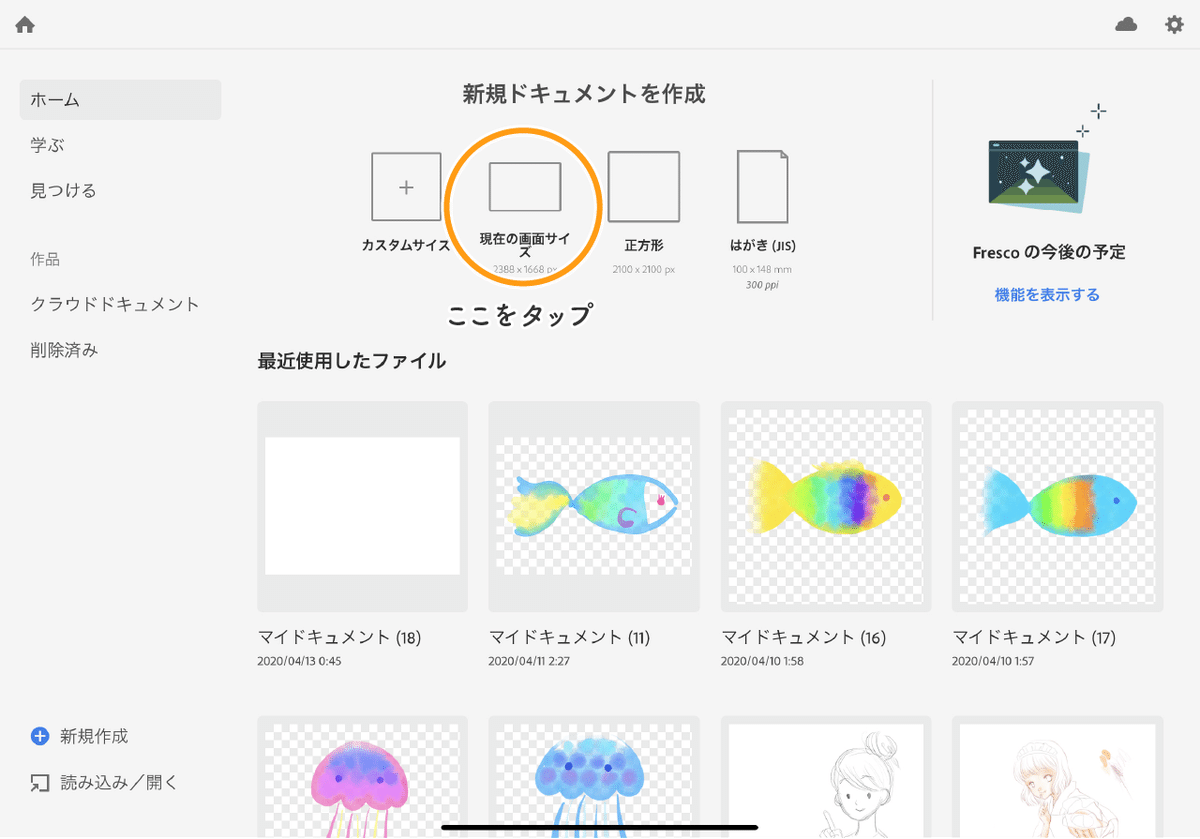Image resolution: width=1200 pixels, height=839 pixels.
Task: Create custom size document (カスタムサイズ) icon
Action: point(406,187)
